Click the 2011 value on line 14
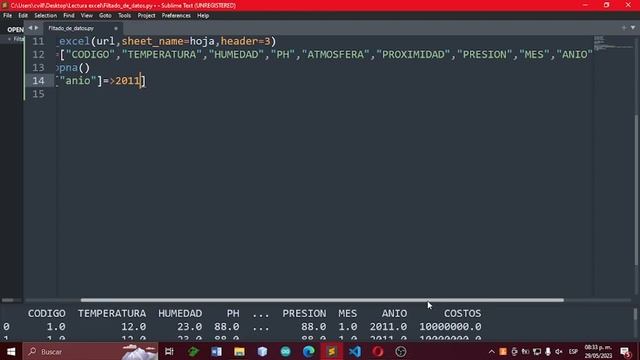The image size is (640, 360). click(x=127, y=80)
